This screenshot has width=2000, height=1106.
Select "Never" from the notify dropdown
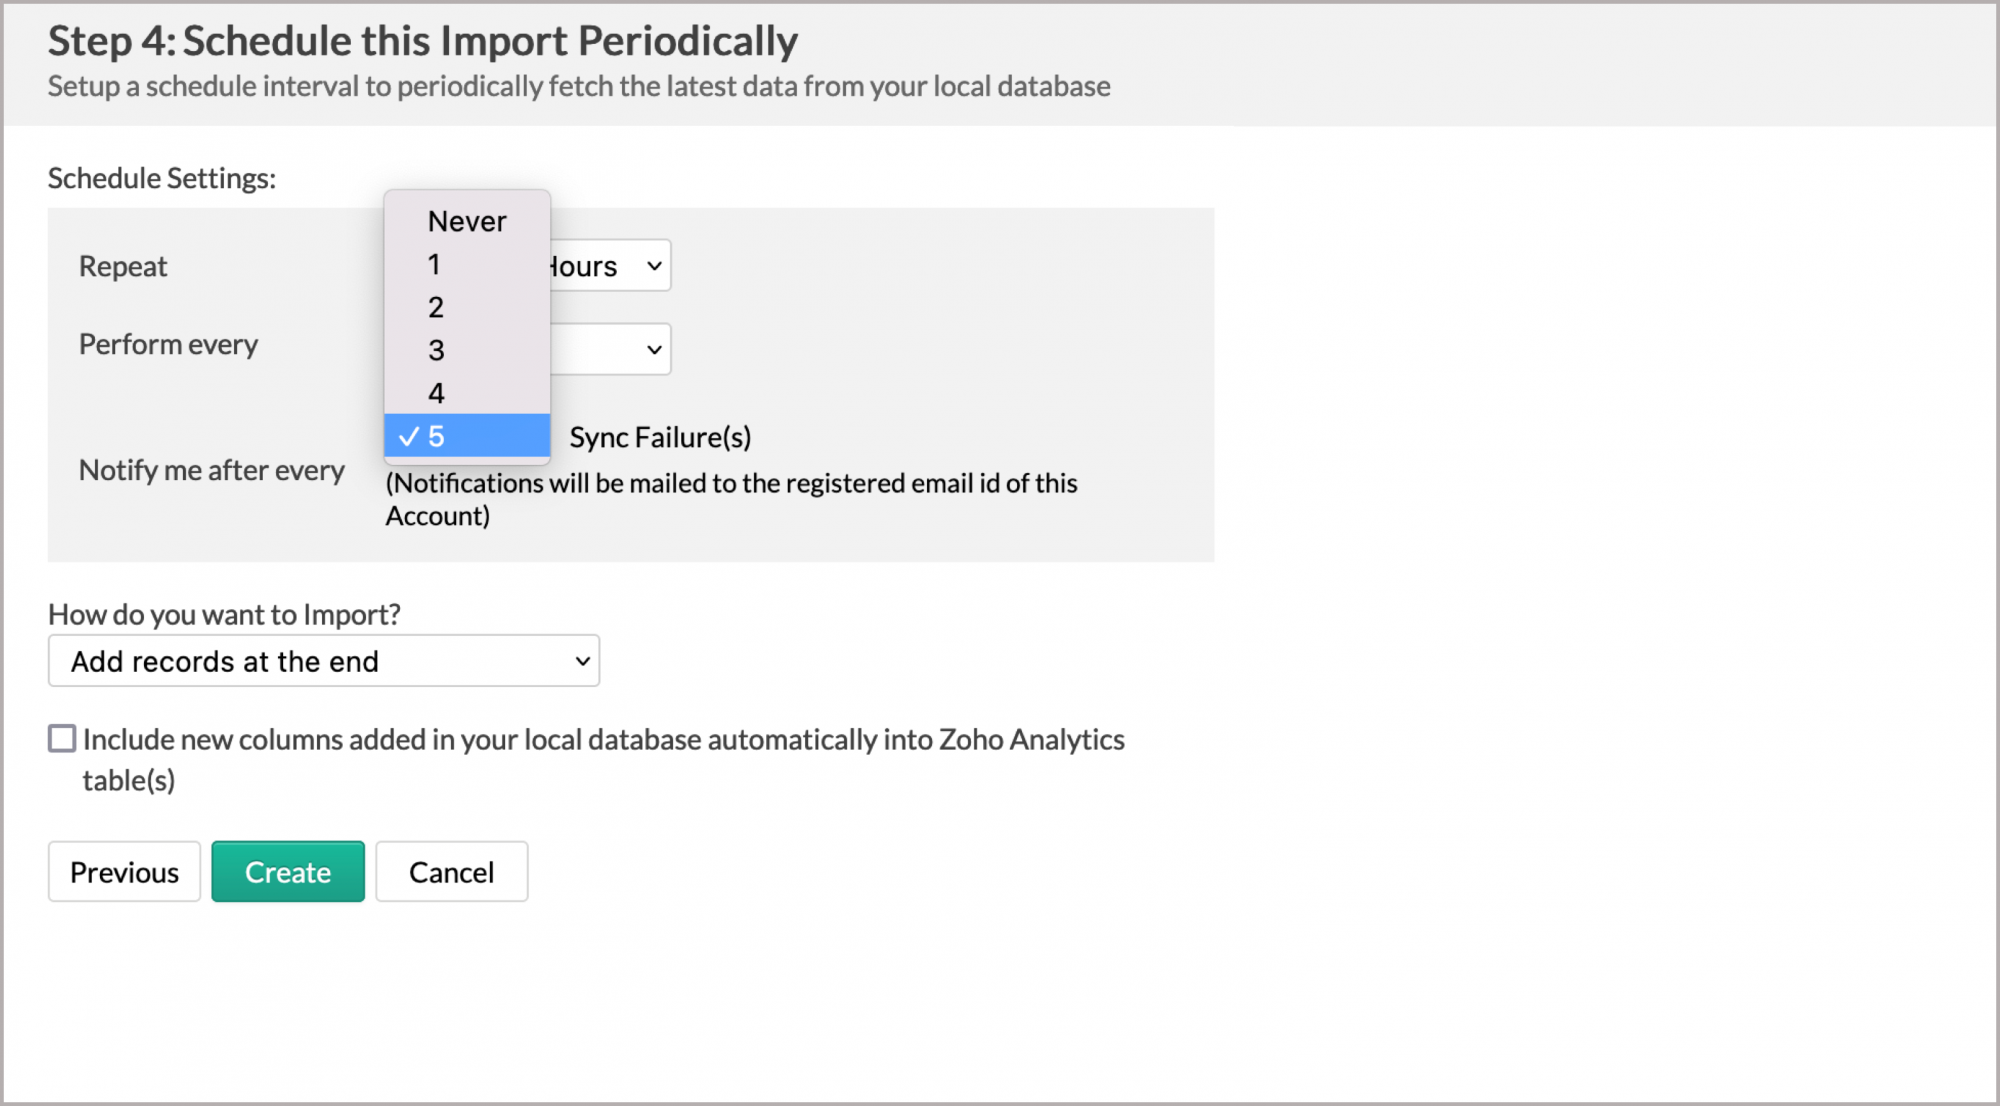(x=466, y=221)
